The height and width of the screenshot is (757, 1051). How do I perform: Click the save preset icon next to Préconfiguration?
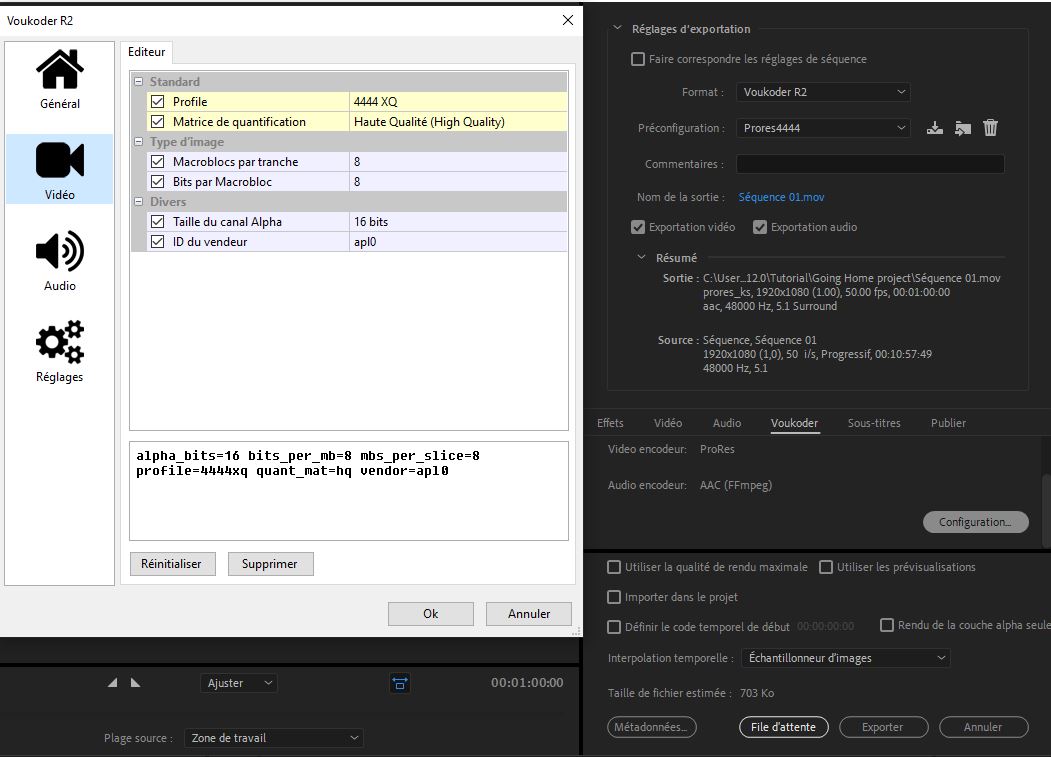pos(934,128)
